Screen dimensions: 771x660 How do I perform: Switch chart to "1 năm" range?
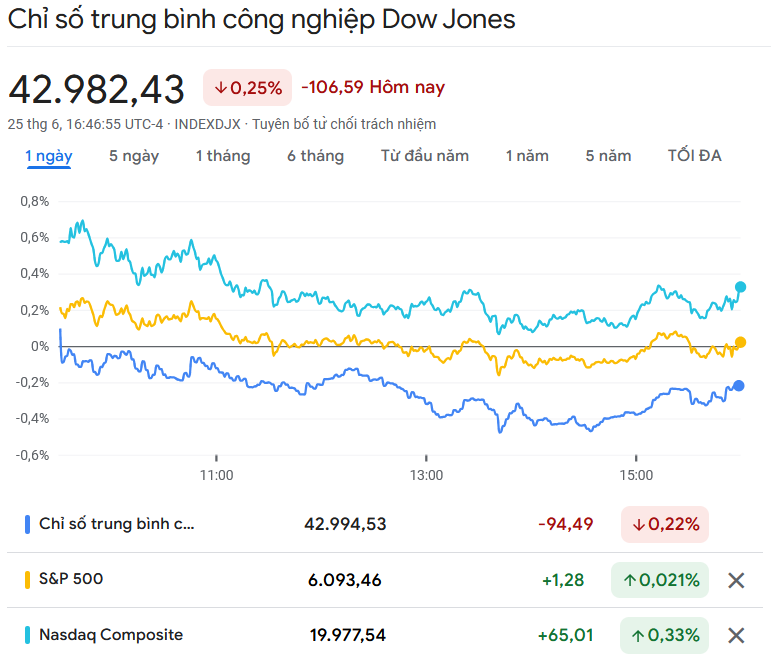pos(527,156)
